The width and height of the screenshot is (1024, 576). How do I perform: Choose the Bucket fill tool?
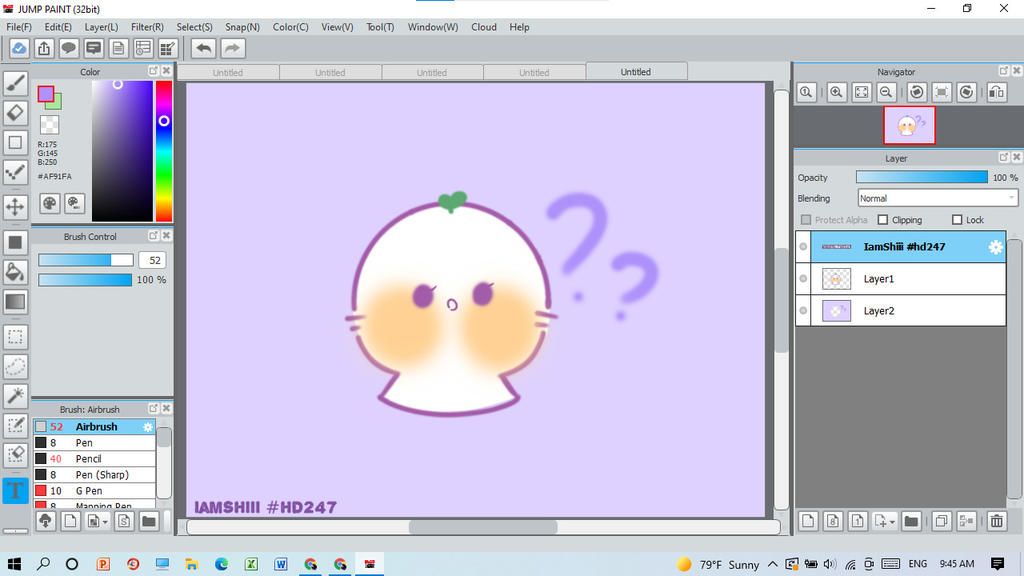click(15, 272)
